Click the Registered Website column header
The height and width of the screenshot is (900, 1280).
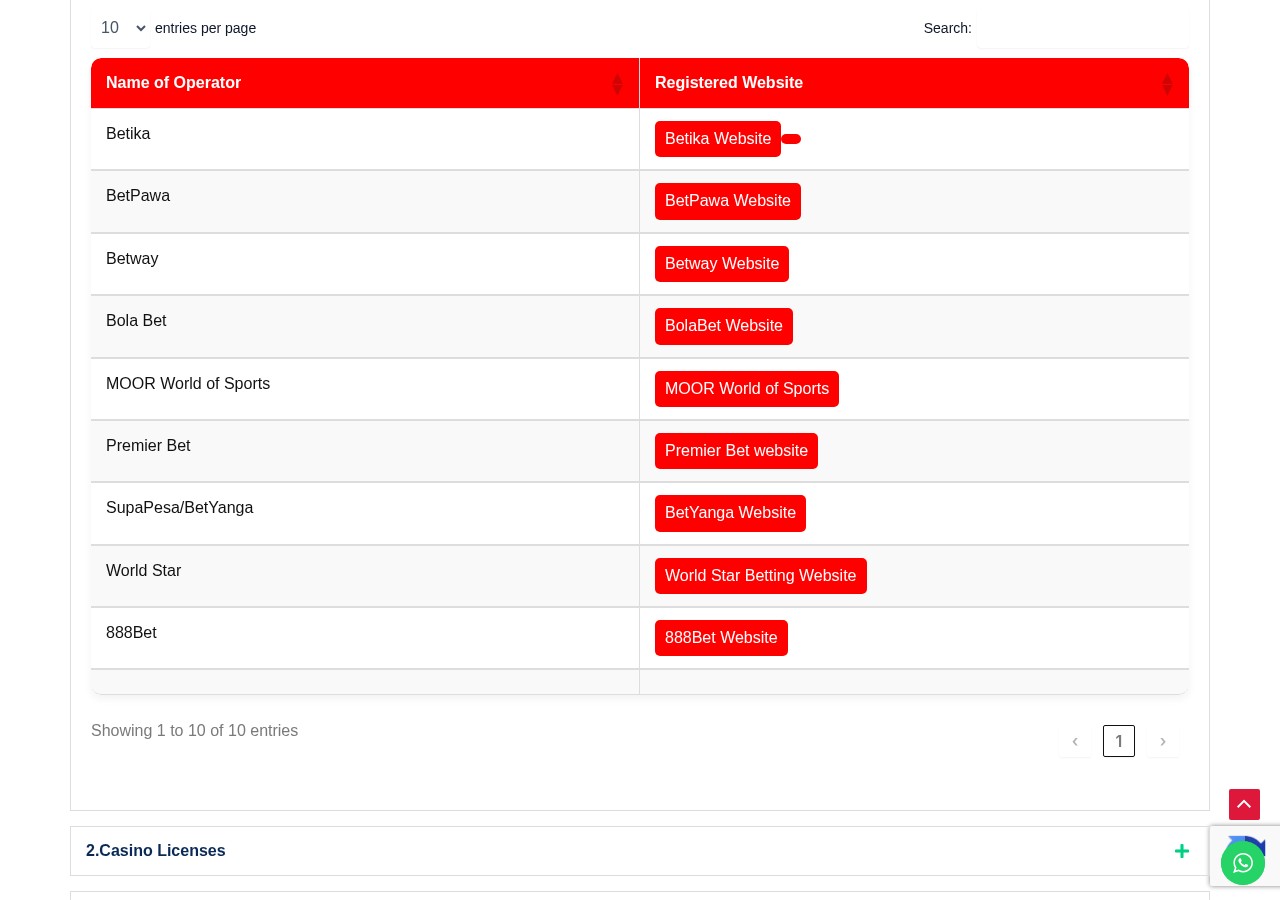pos(914,83)
